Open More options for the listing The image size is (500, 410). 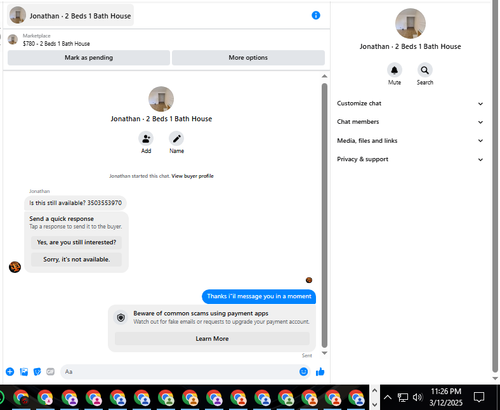(x=248, y=58)
